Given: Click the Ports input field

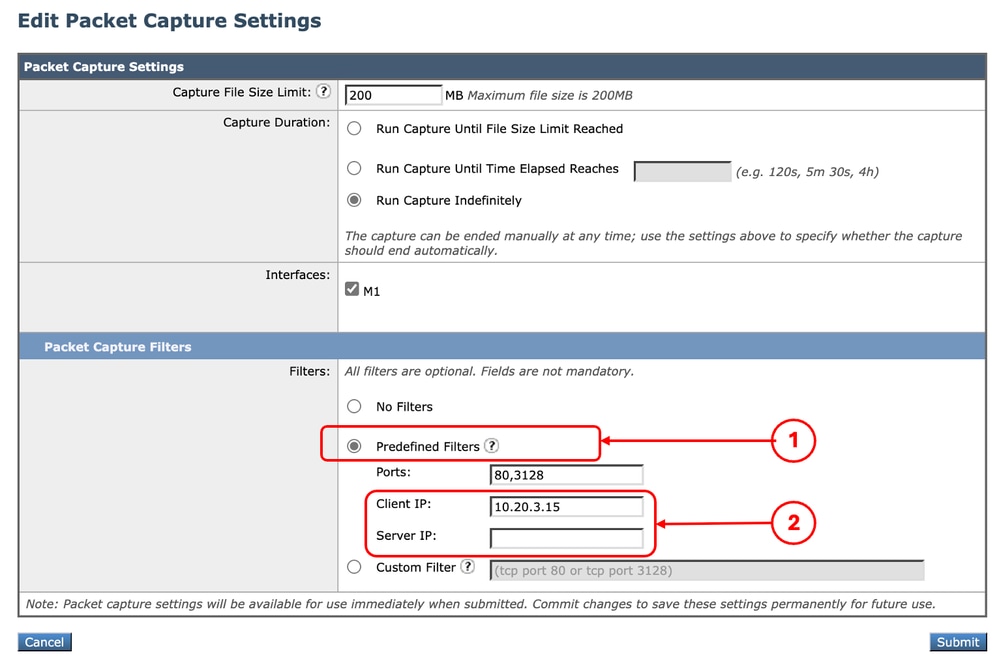Looking at the screenshot, I should coord(566,475).
